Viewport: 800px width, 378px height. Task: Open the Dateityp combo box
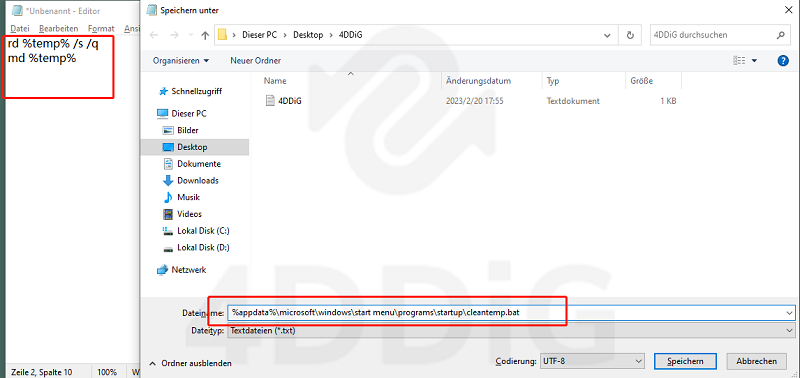[511, 331]
